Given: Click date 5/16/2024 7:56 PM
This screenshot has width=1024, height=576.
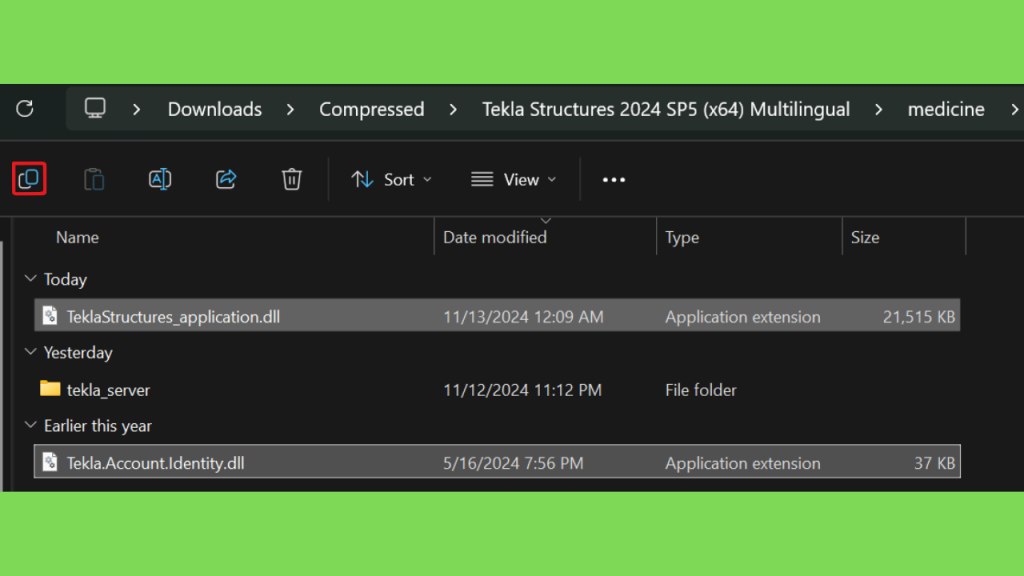Looking at the screenshot, I should click(x=513, y=463).
